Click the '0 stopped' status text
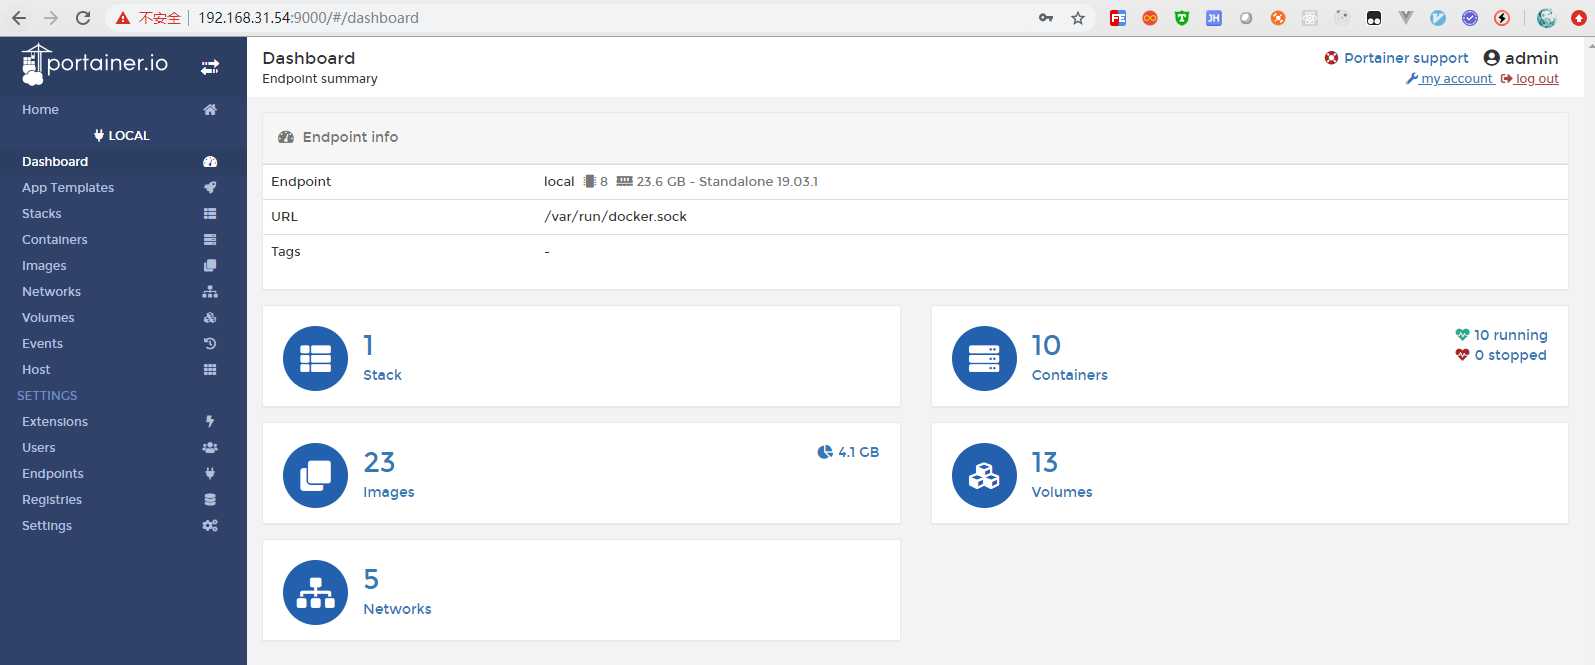The height and width of the screenshot is (665, 1595). [x=1510, y=355]
